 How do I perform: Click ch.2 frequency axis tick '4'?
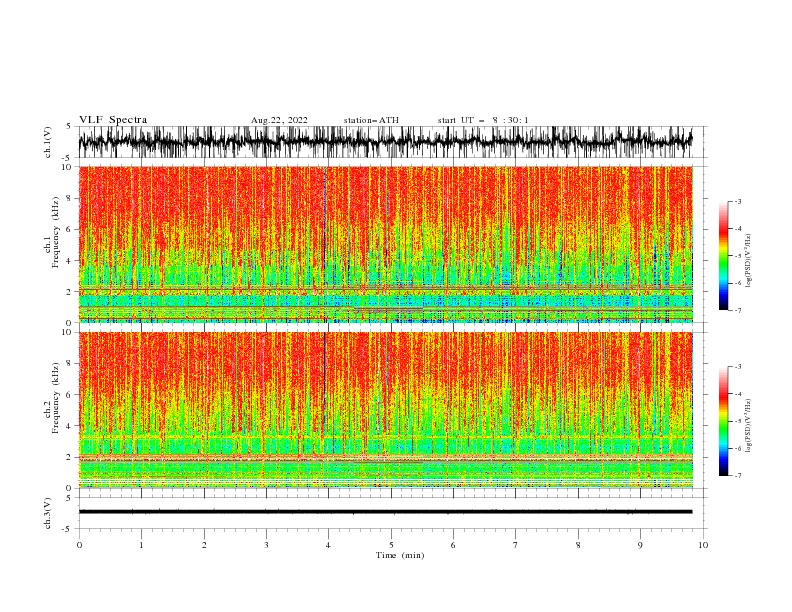pyautogui.click(x=69, y=426)
